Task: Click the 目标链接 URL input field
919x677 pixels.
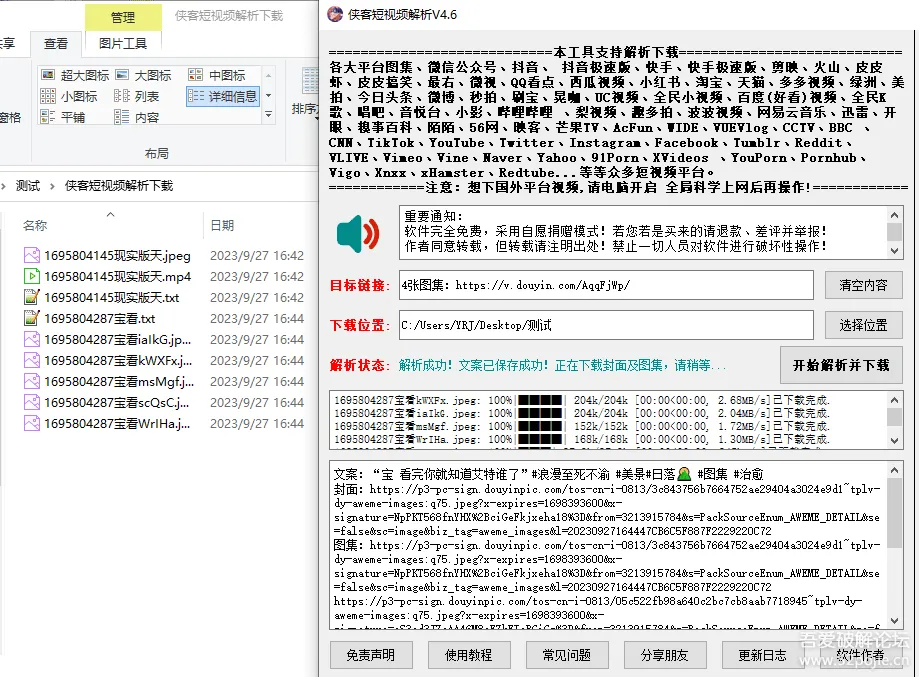Action: [606, 285]
